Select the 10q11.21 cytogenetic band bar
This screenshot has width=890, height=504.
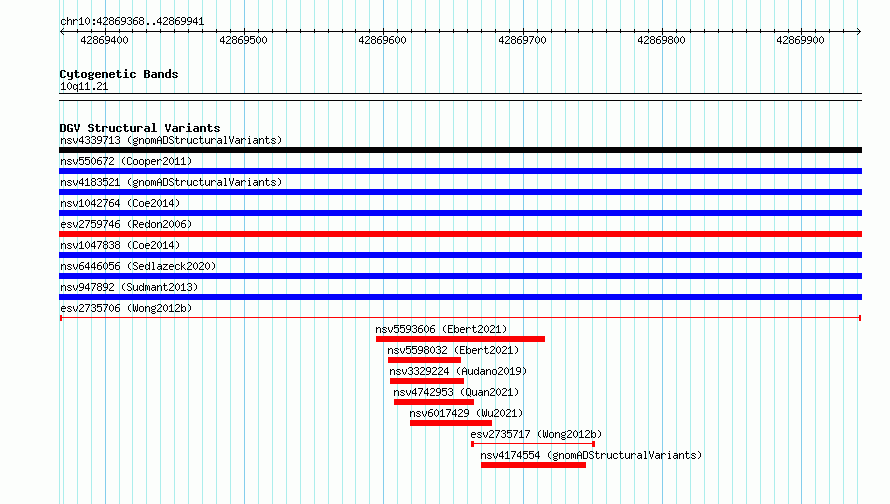[460, 97]
